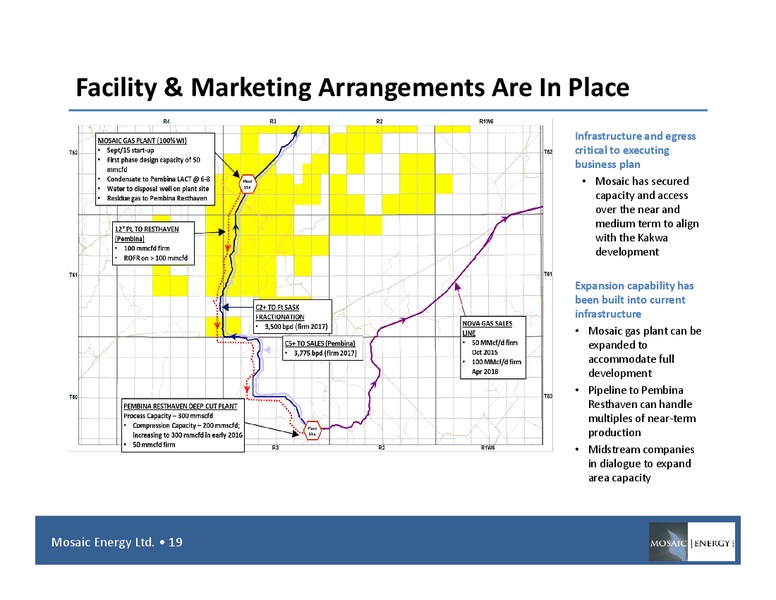
Task: Click 'Condensate to Pembina LACT @ 6-8' line
Action: click(158, 179)
